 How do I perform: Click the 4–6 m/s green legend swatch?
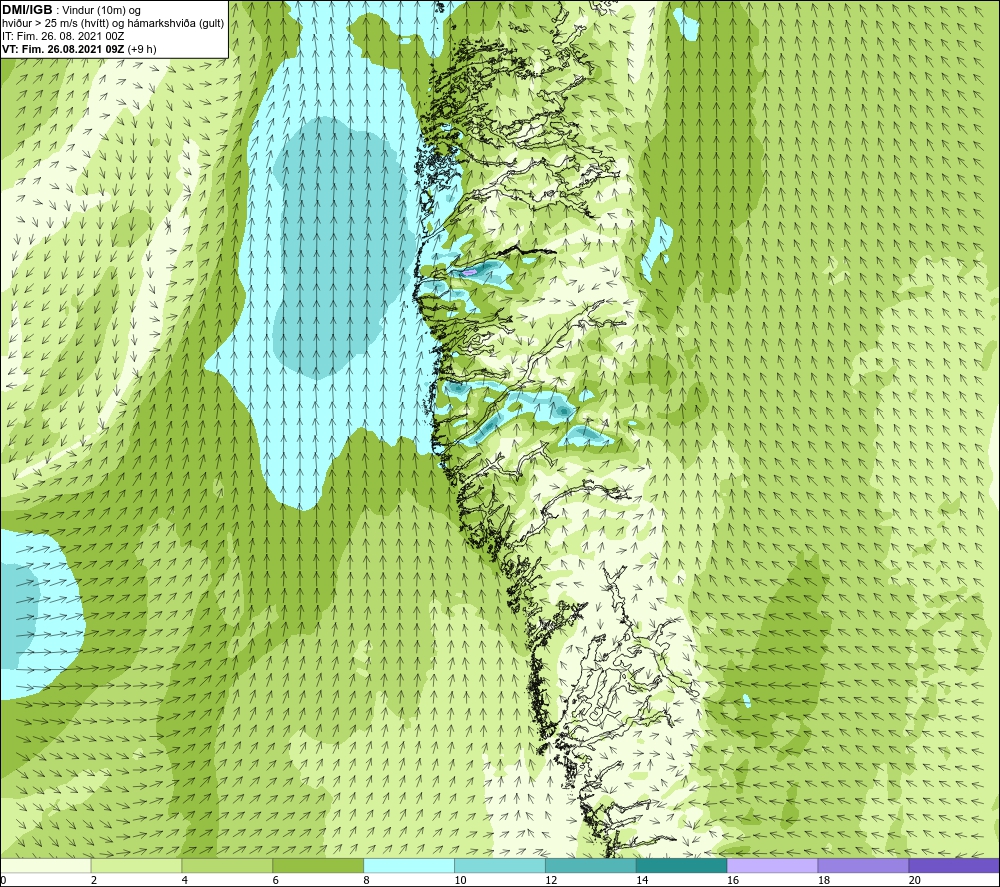[227, 865]
